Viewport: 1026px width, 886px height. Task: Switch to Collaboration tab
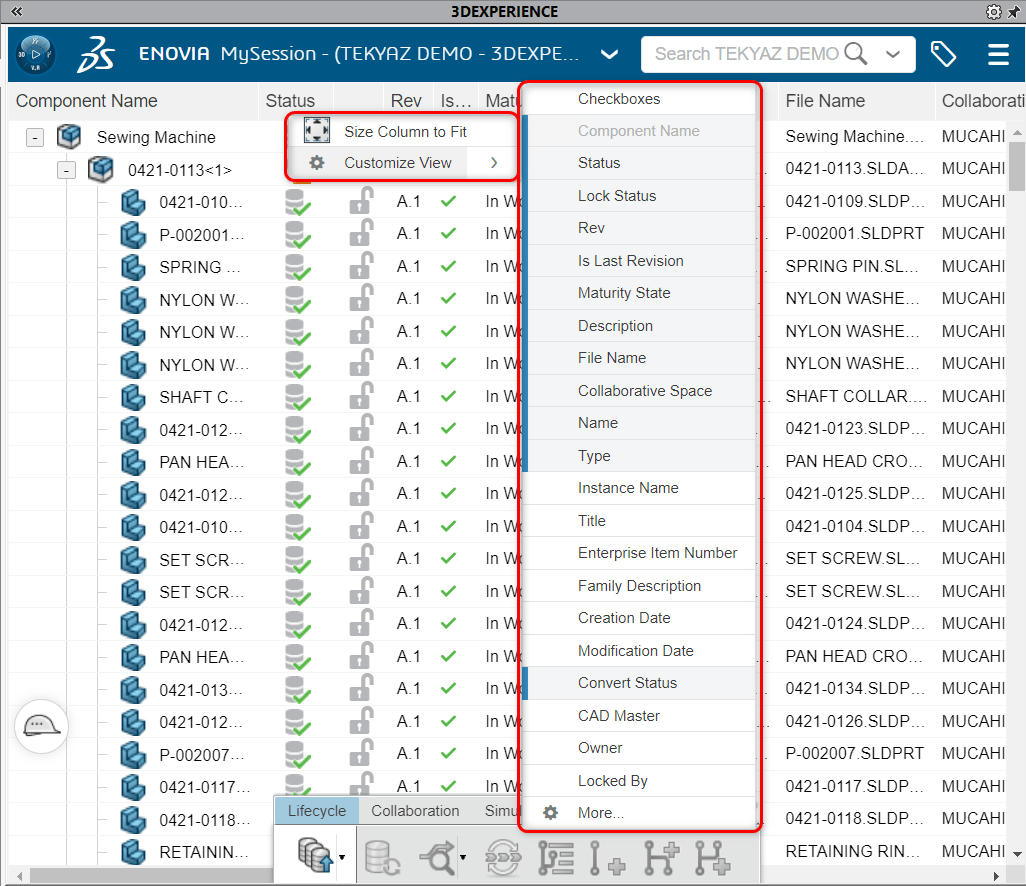[x=415, y=811]
